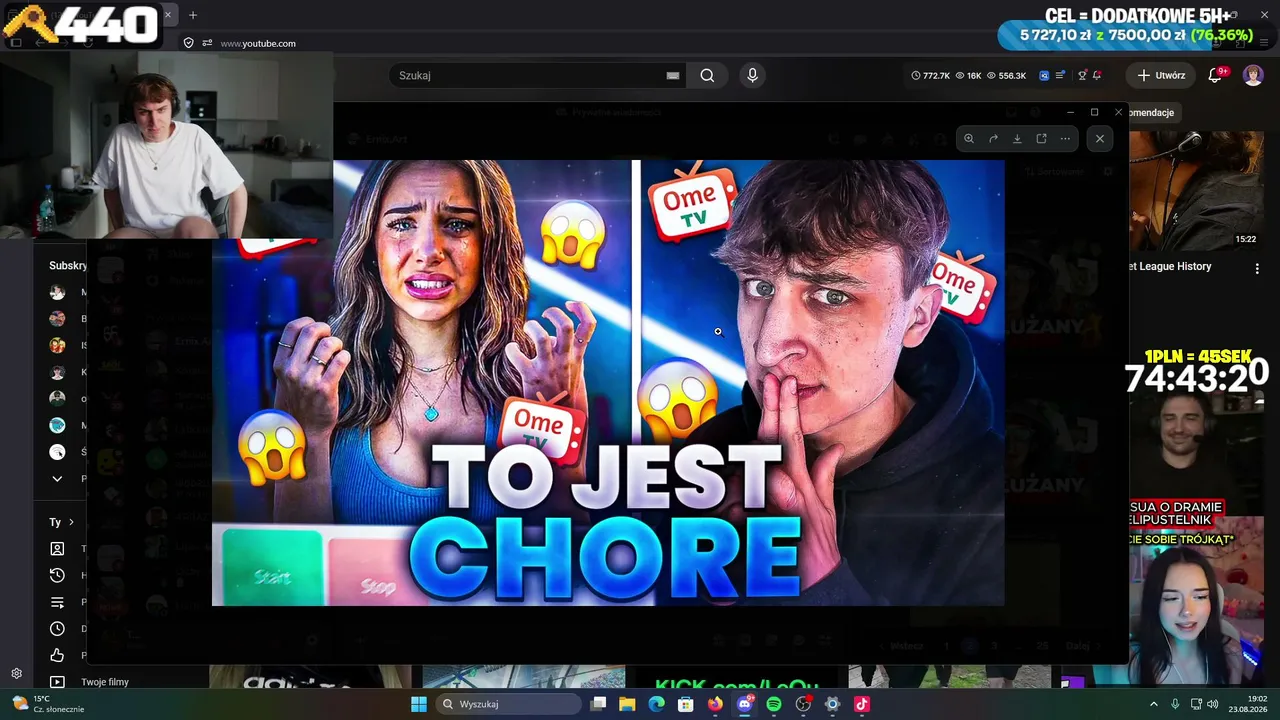Open the weather widget showing 15°C
Screen dimensions: 1280x720
(48, 704)
